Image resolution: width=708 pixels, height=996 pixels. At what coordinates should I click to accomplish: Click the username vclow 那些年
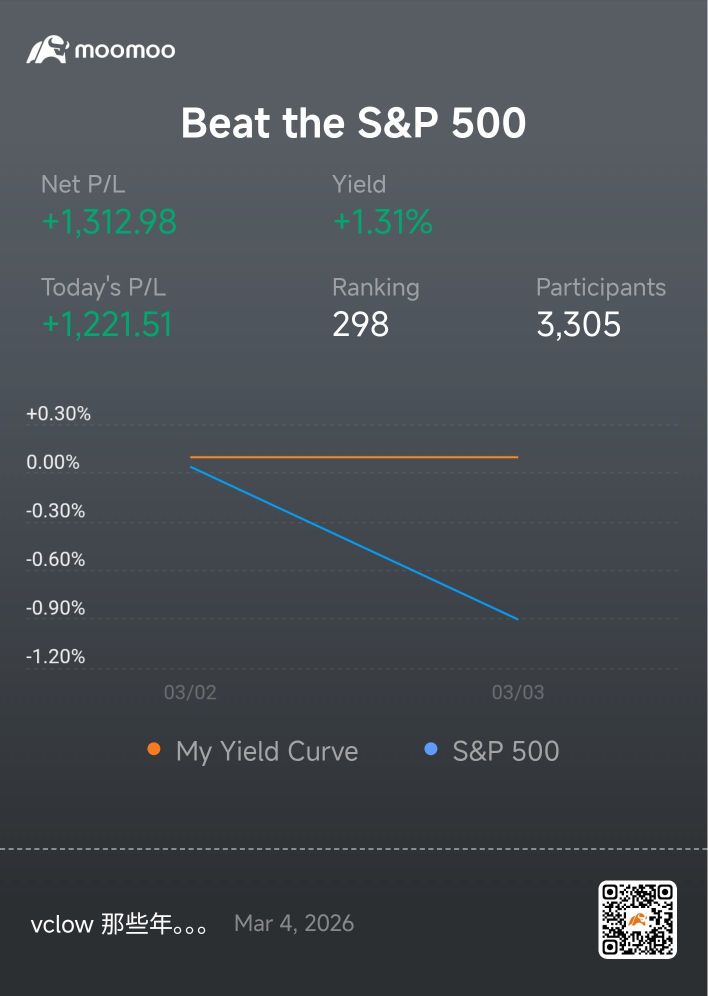point(119,924)
